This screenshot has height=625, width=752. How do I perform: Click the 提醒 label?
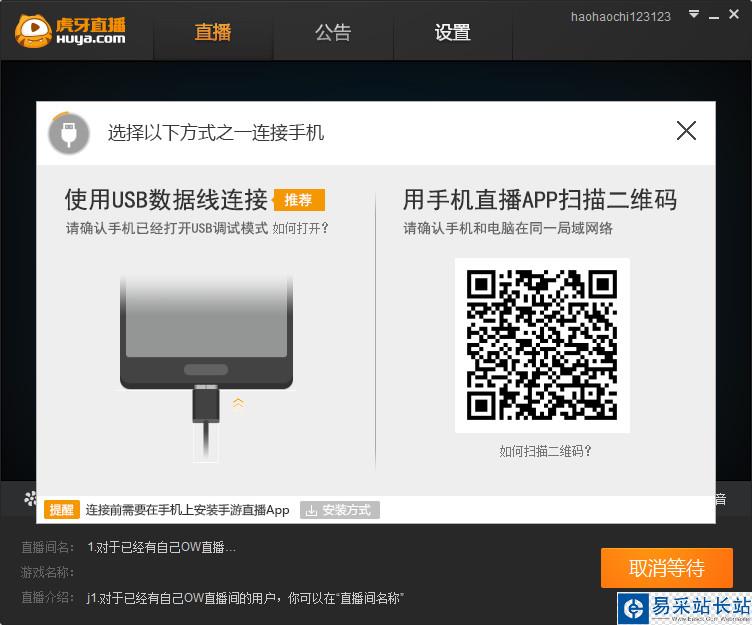61,510
